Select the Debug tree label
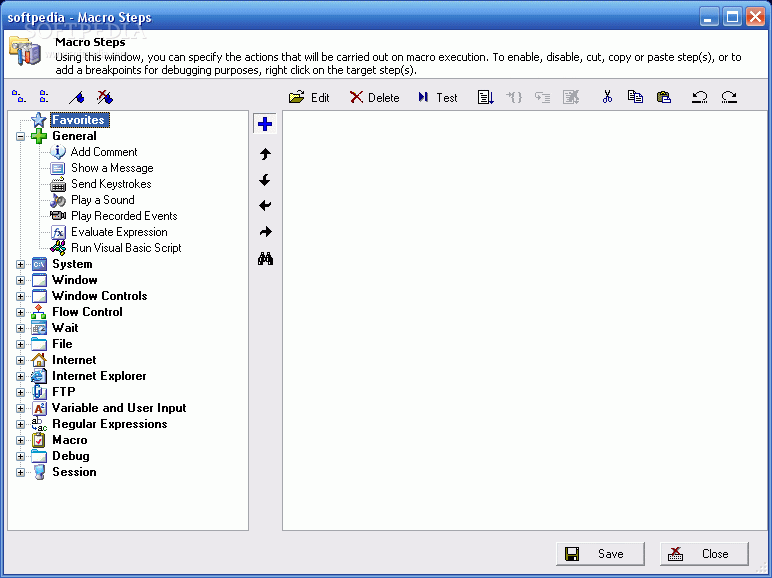This screenshot has width=772, height=578. point(71,456)
